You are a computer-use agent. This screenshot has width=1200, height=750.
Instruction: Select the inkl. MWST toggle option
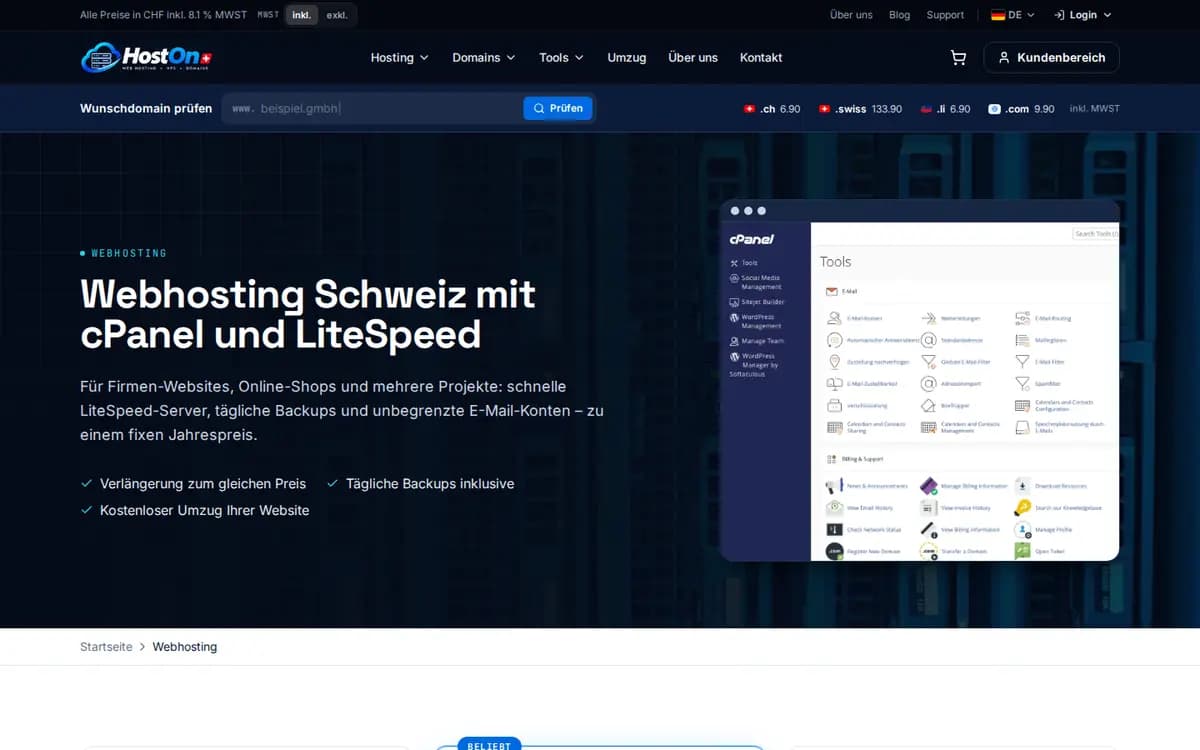[301, 15]
